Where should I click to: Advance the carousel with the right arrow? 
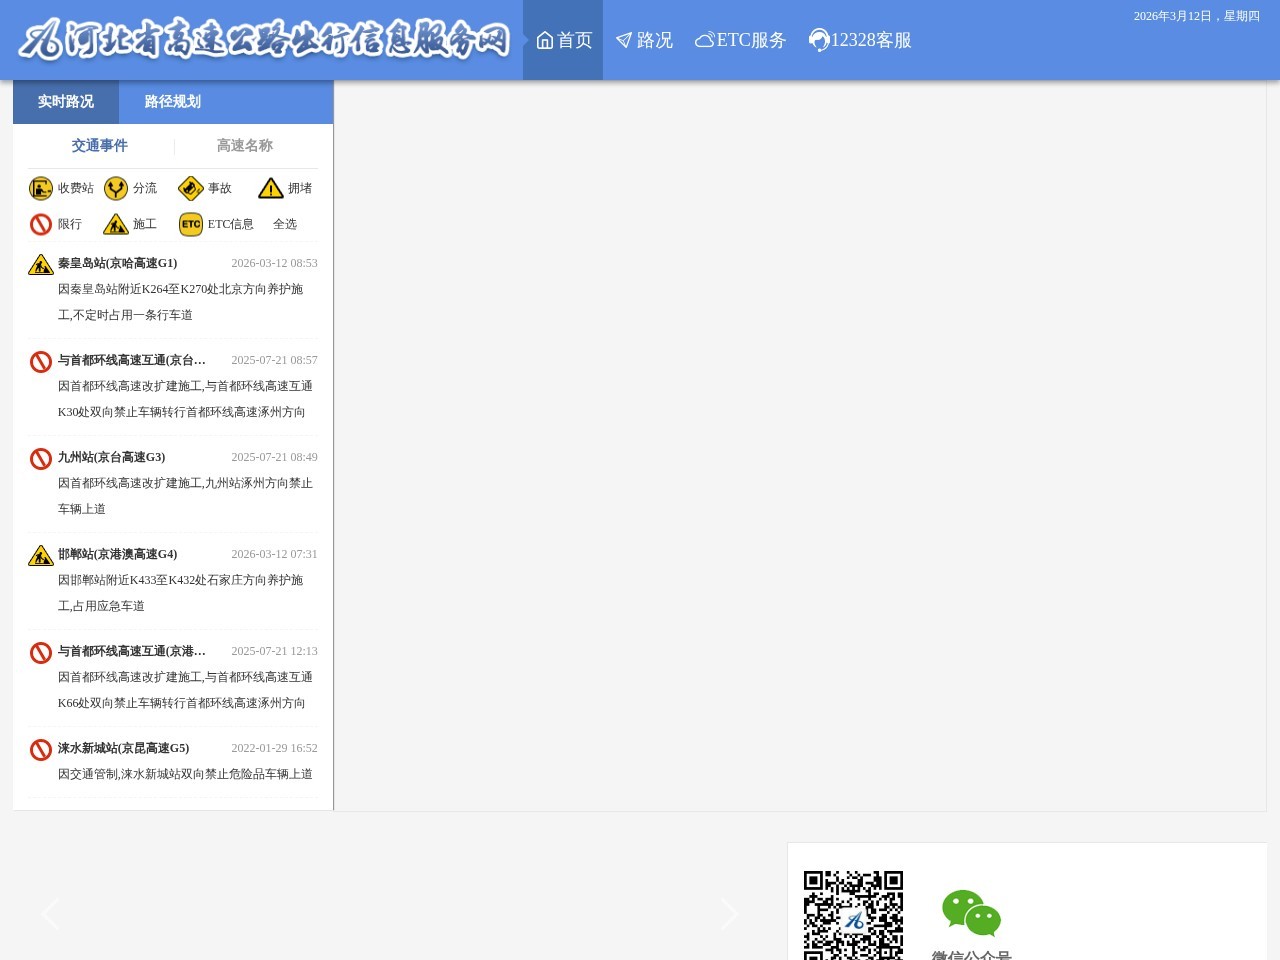(729, 914)
